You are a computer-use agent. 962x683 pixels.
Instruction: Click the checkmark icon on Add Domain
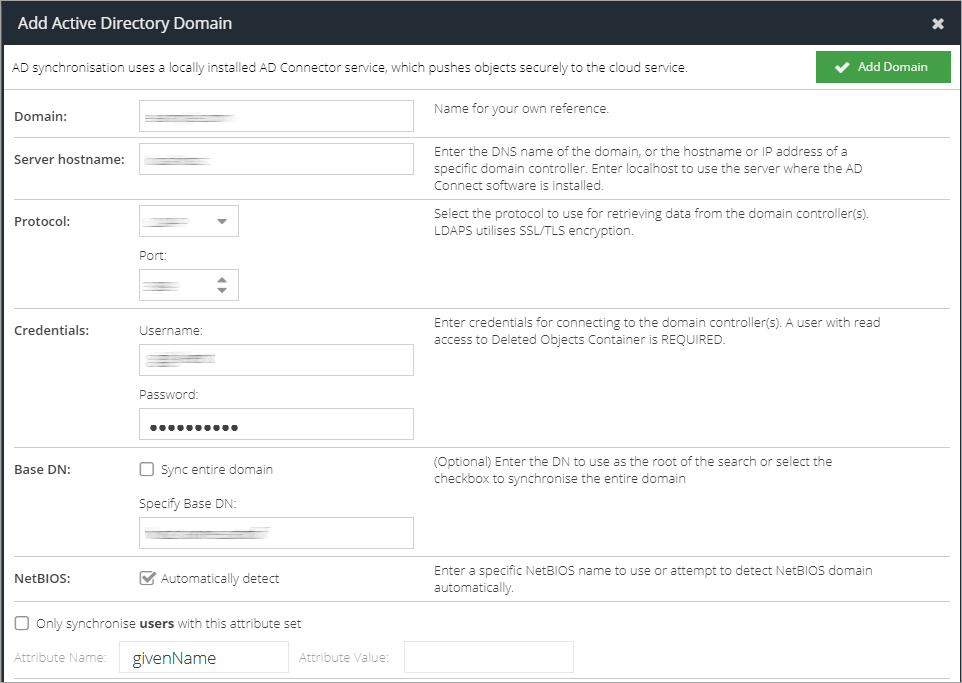(x=842, y=67)
